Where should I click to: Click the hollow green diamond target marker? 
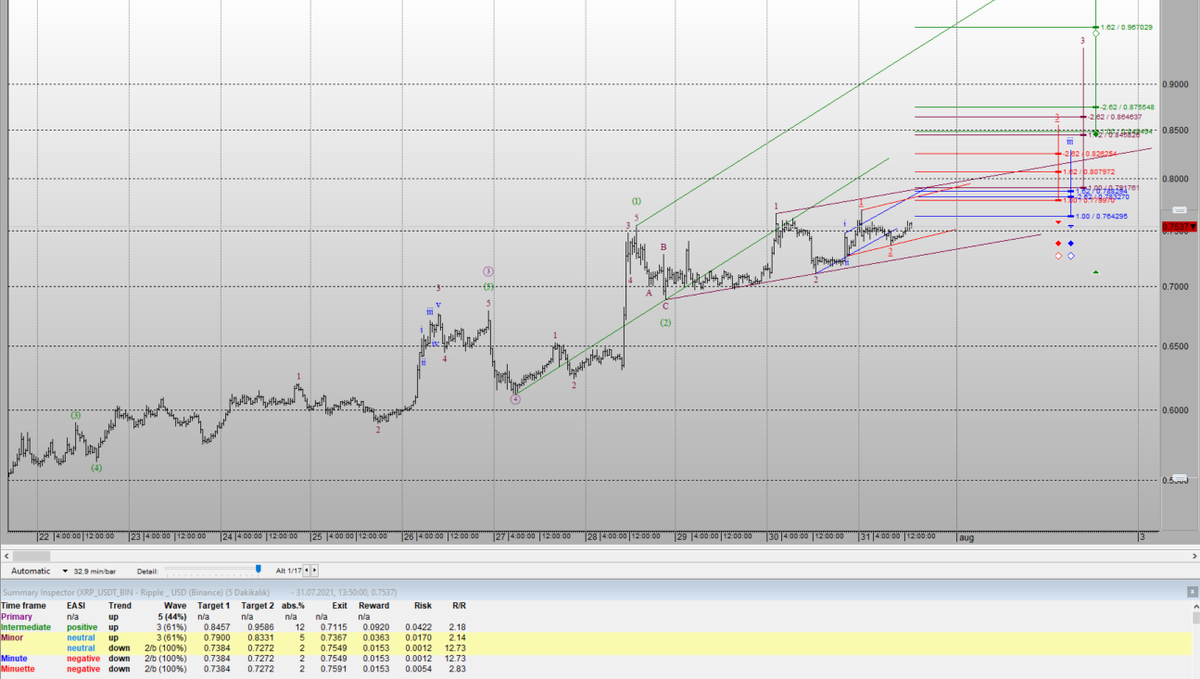[x=1096, y=33]
